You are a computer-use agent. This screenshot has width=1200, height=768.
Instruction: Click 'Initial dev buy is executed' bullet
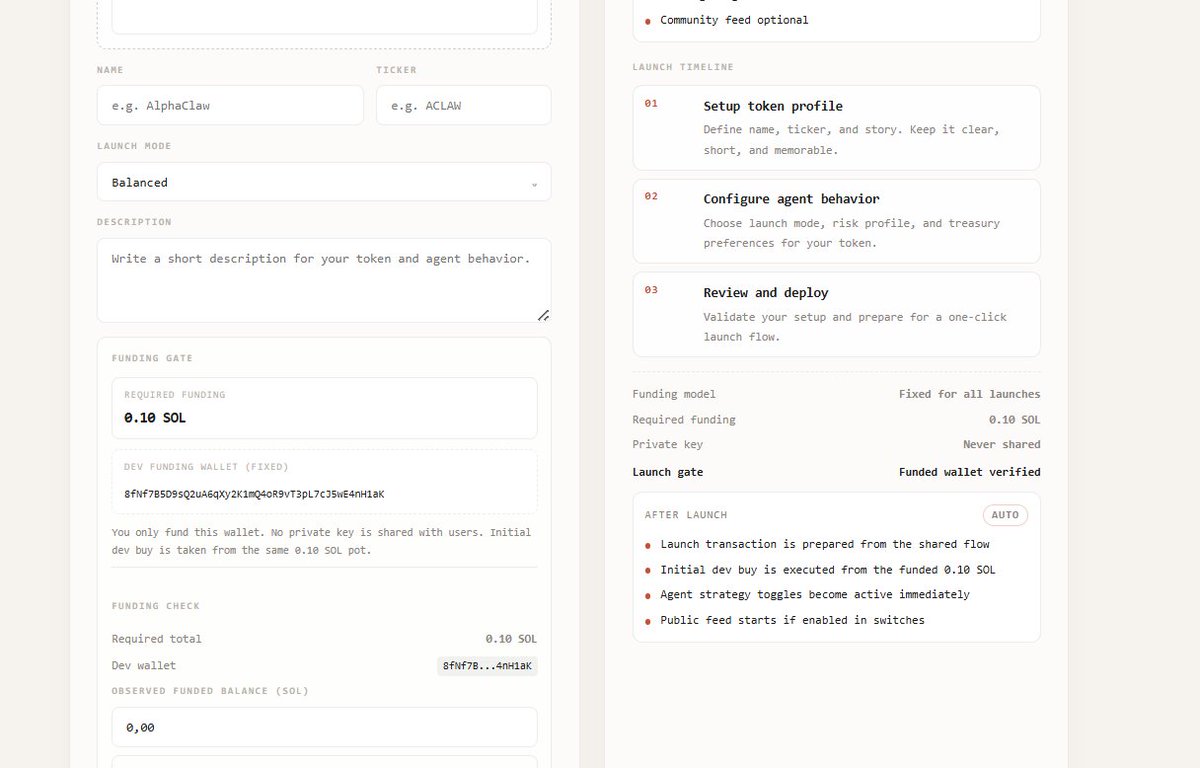tap(828, 570)
